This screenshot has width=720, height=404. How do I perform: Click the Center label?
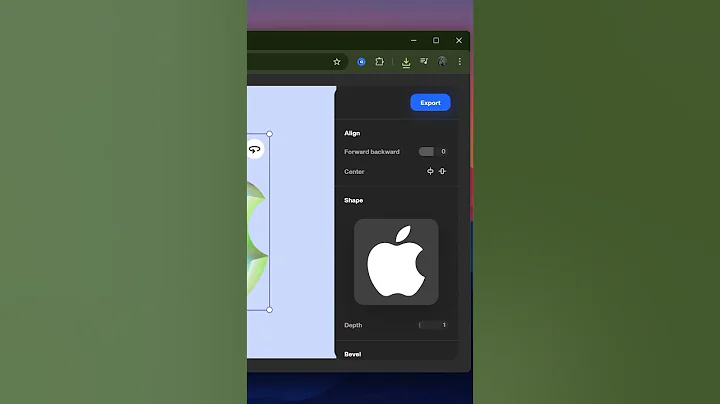pos(354,172)
